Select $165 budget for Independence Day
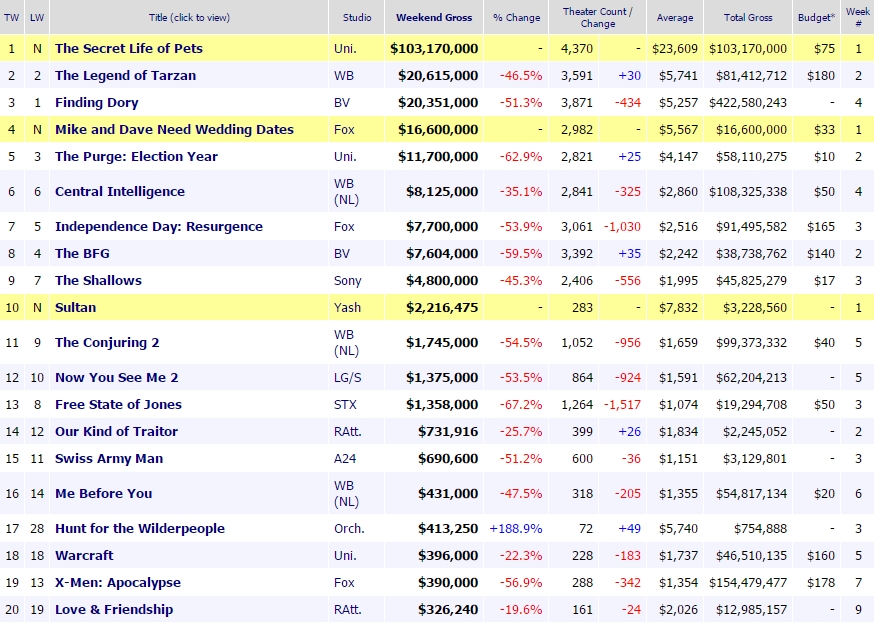The width and height of the screenshot is (874, 627). pyautogui.click(x=821, y=227)
